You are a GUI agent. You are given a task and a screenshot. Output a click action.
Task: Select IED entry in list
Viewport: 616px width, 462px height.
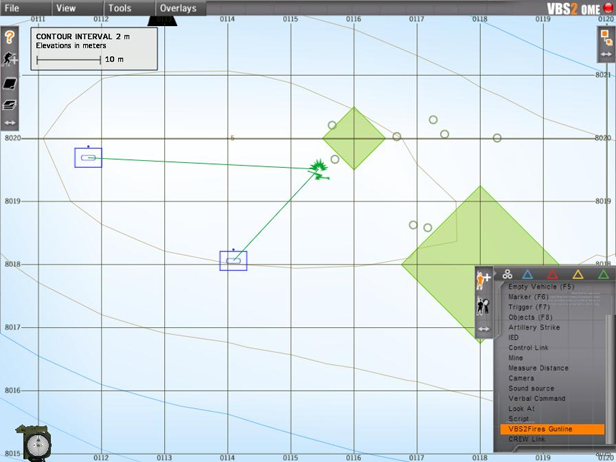tap(513, 338)
